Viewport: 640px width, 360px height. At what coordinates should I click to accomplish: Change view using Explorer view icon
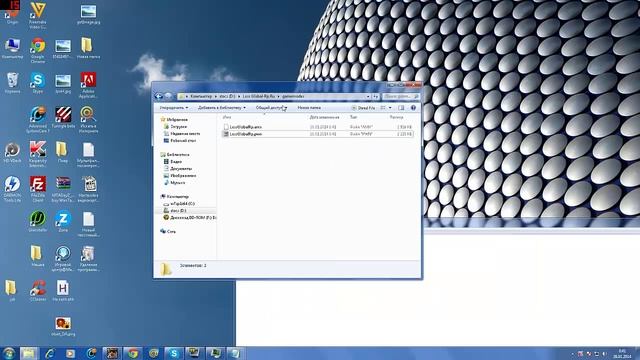[x=383, y=108]
